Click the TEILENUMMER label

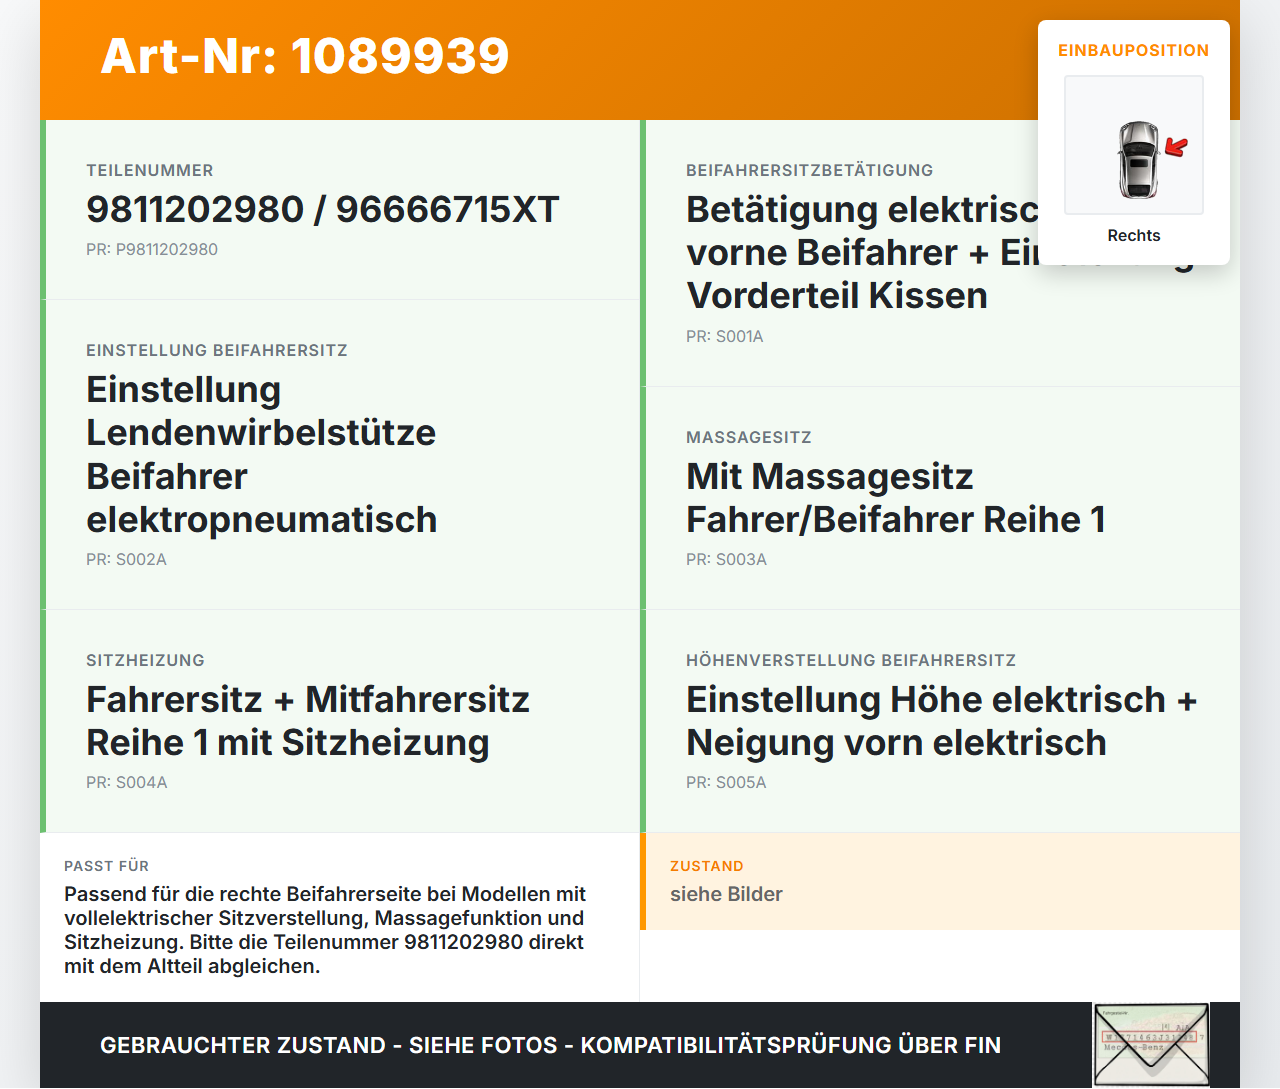pyautogui.click(x=150, y=170)
